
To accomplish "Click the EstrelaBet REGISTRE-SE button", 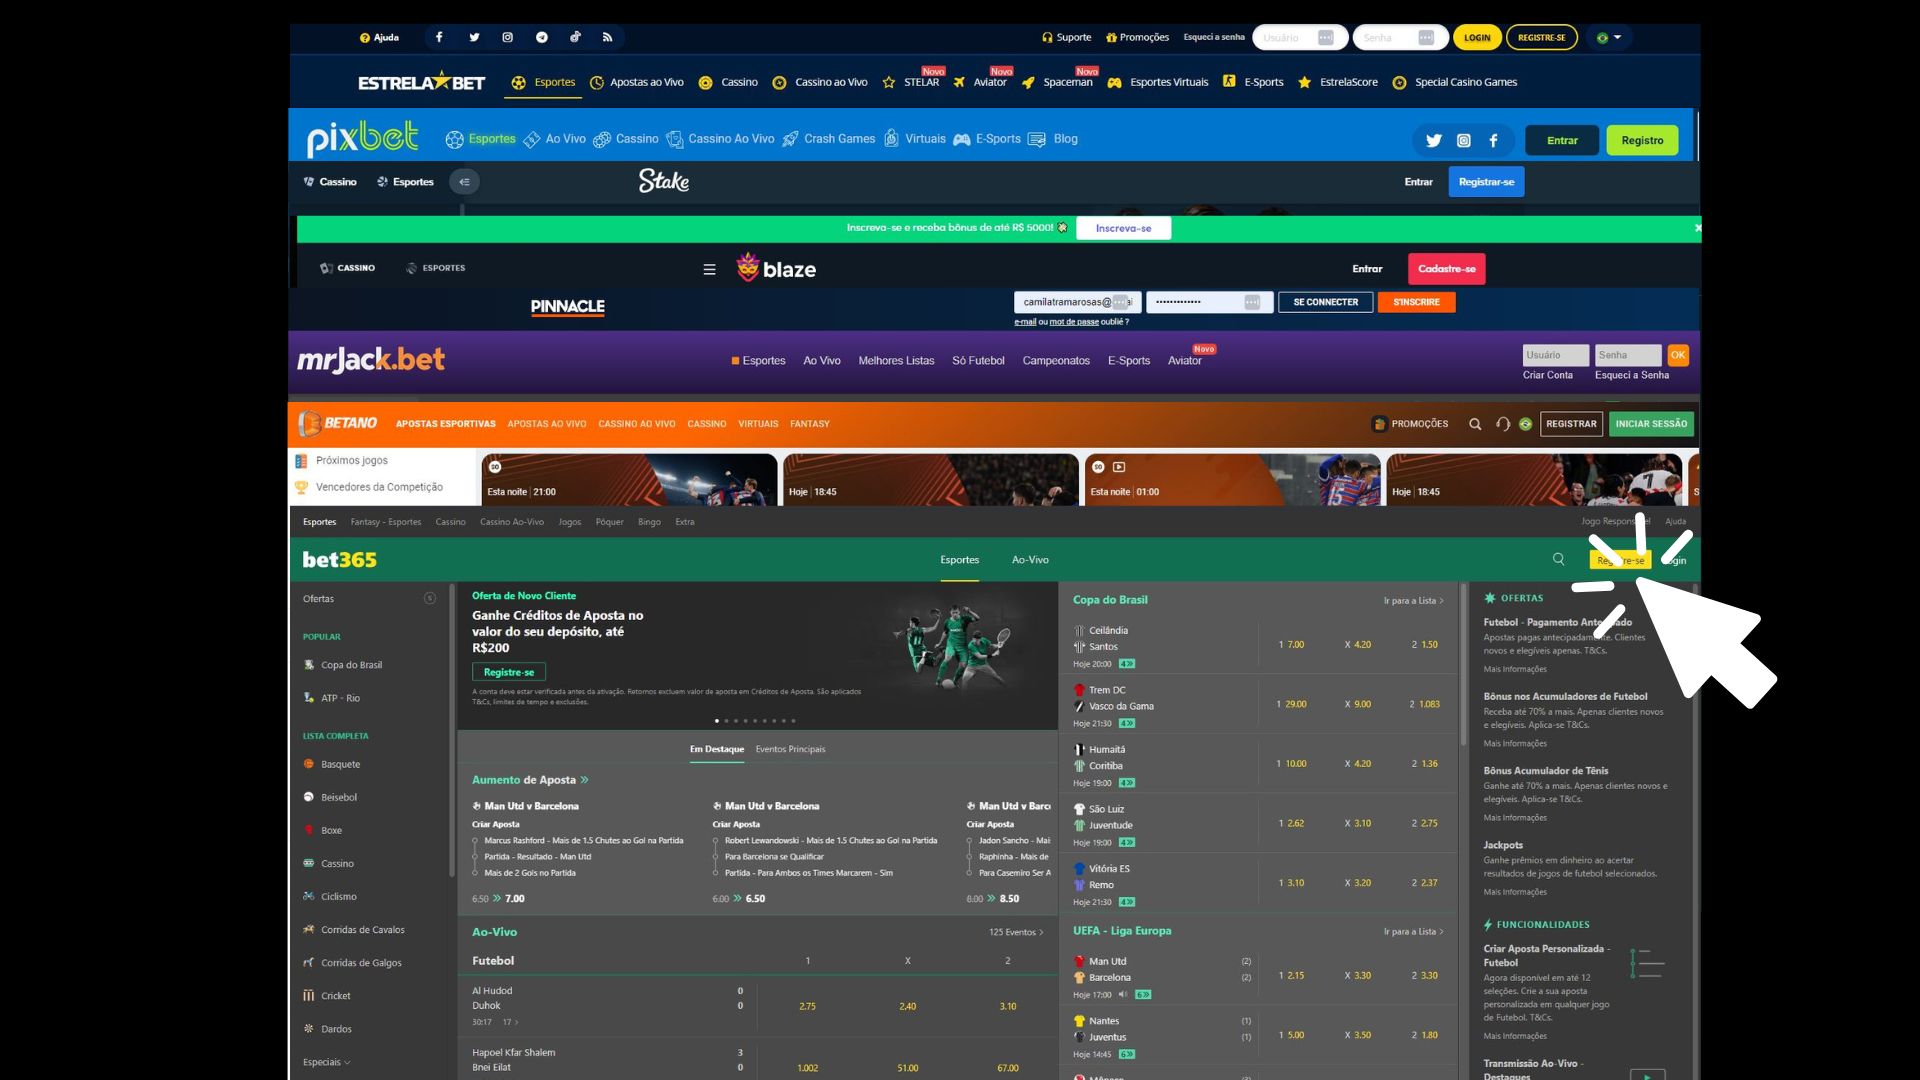I will point(1541,37).
